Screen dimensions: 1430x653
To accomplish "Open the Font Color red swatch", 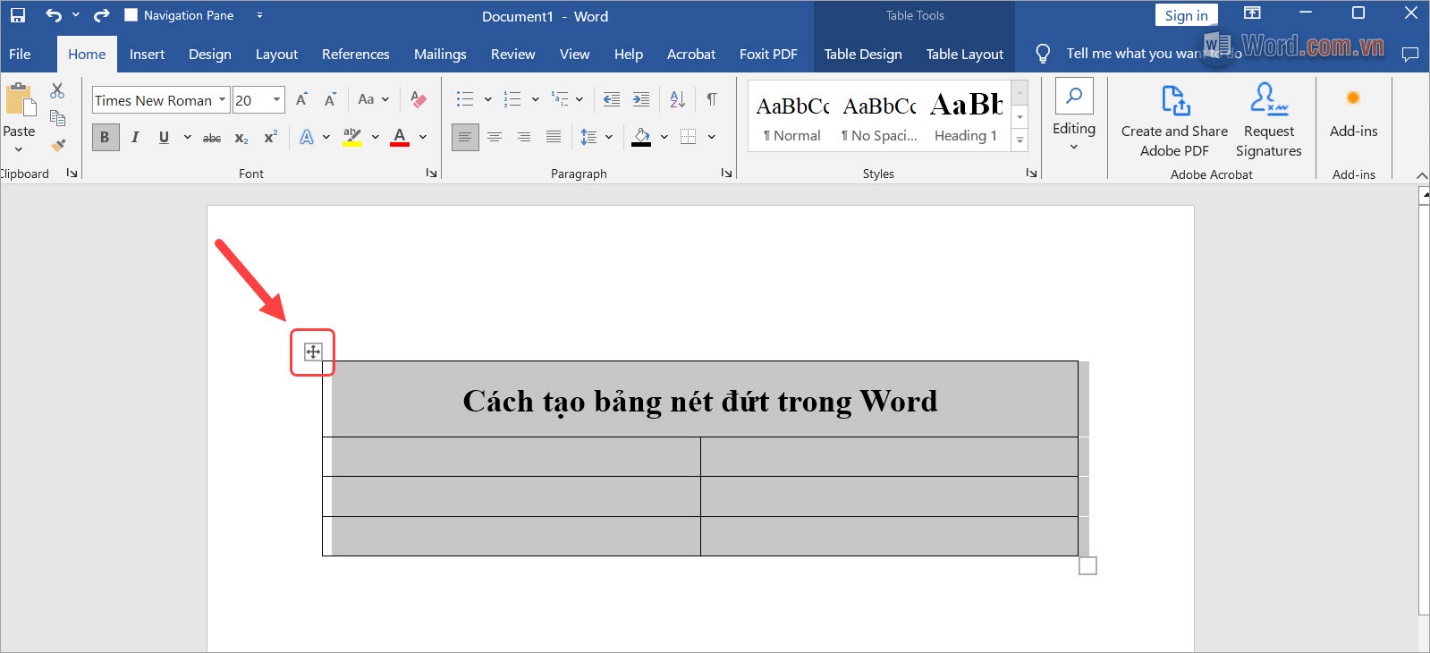I will pyautogui.click(x=398, y=137).
